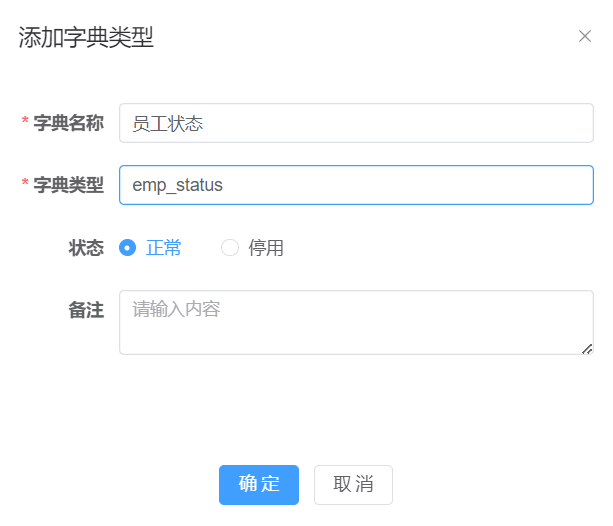This screenshot has width=613, height=526.
Task: Click the resize handle of 备注 textarea
Action: [x=587, y=348]
